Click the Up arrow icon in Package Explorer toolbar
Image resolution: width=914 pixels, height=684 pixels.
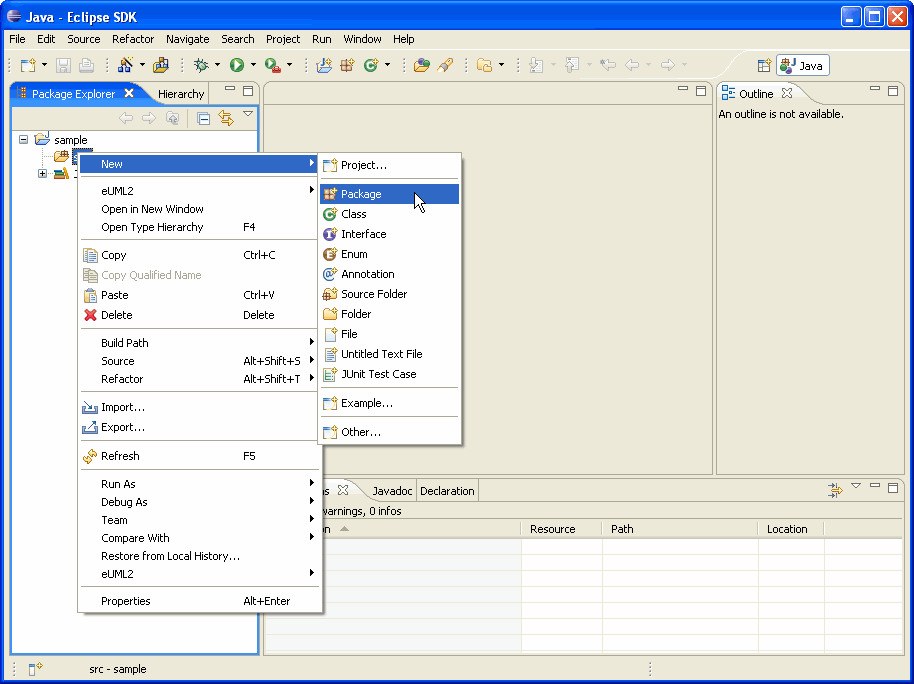click(x=173, y=118)
